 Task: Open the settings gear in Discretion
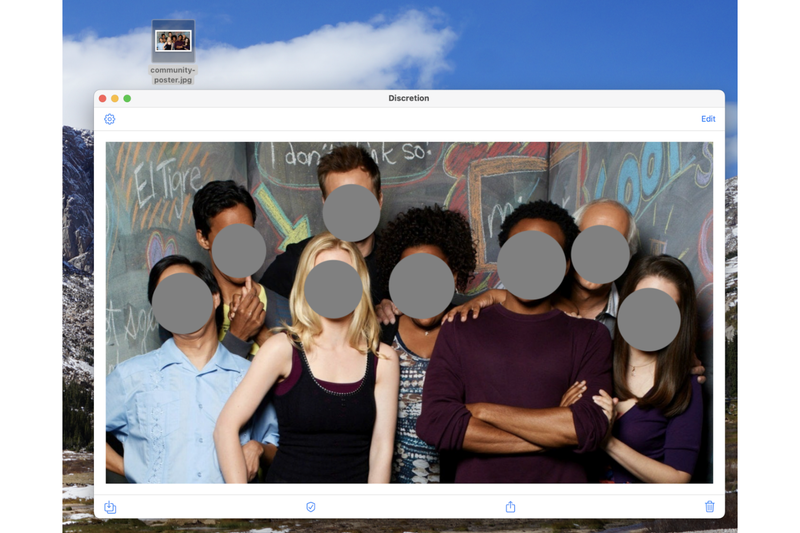(110, 119)
